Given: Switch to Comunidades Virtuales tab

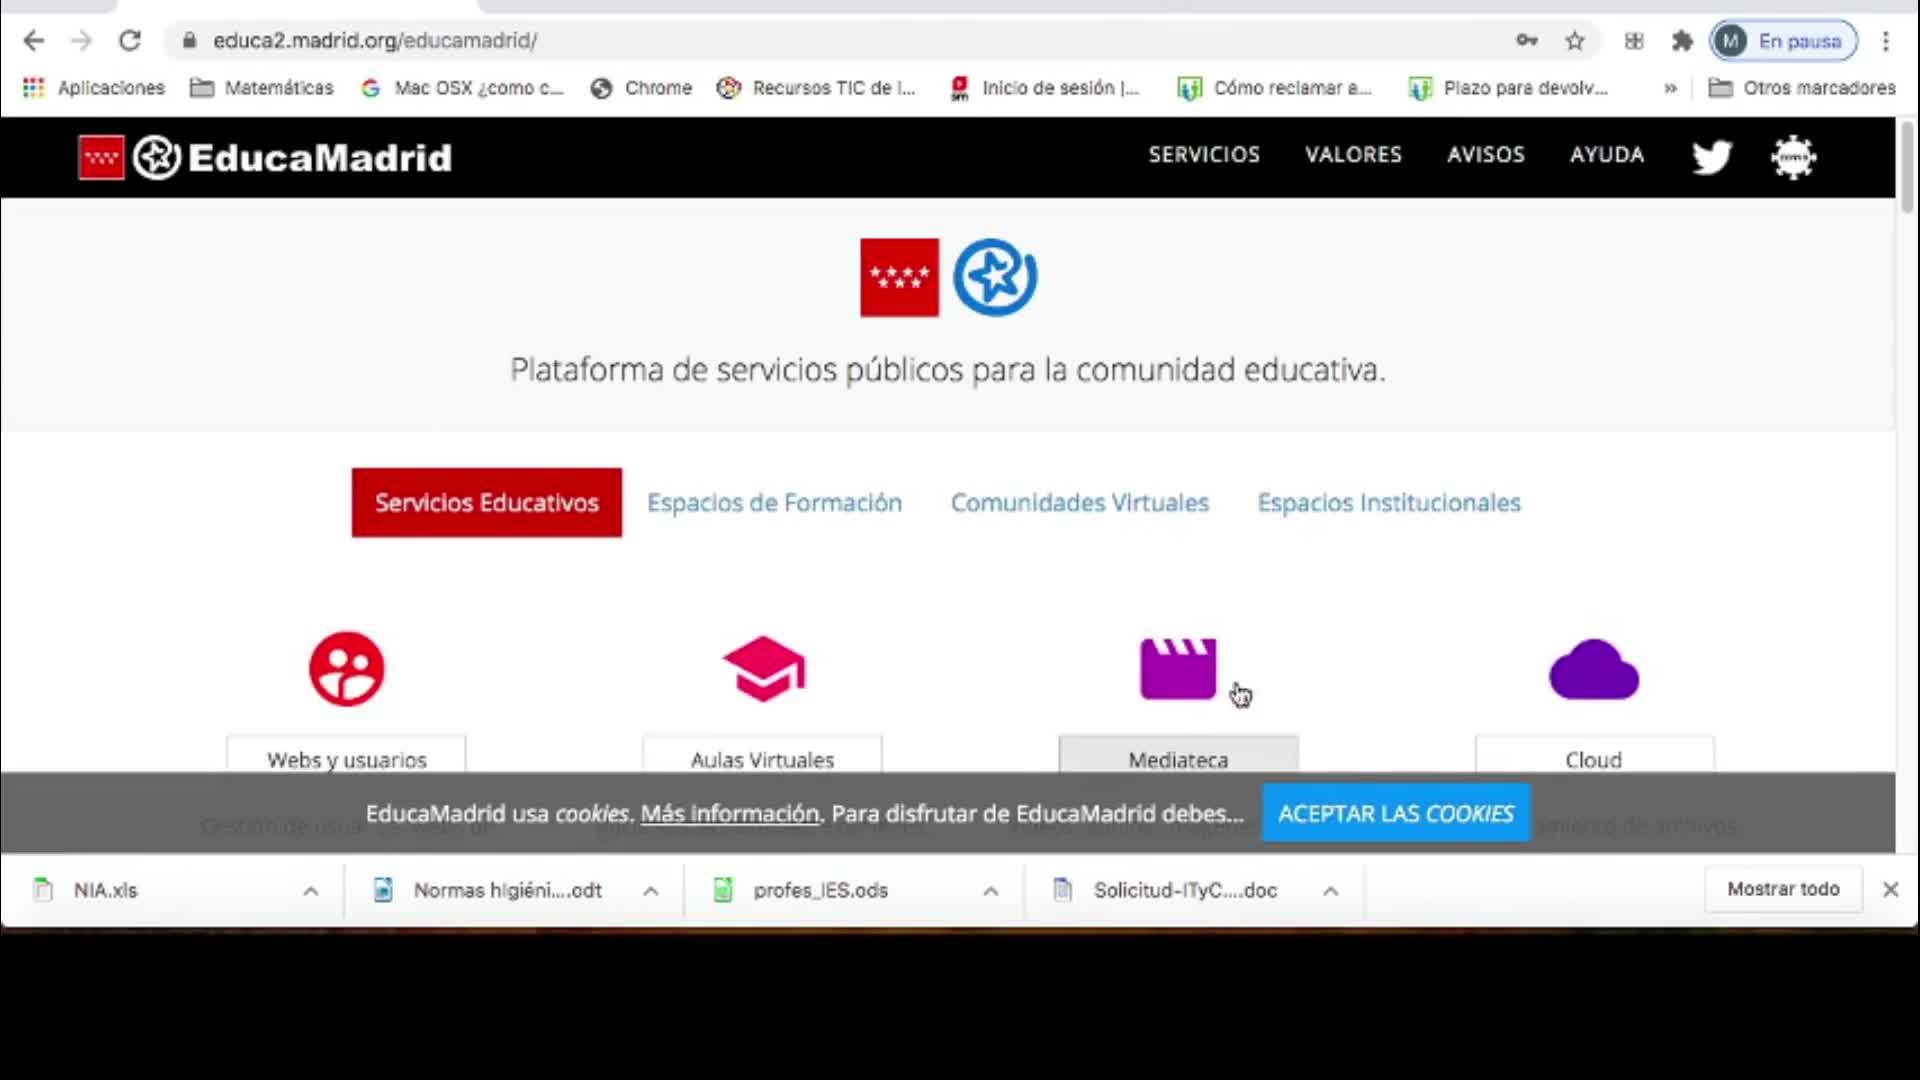Looking at the screenshot, I should tap(1079, 503).
